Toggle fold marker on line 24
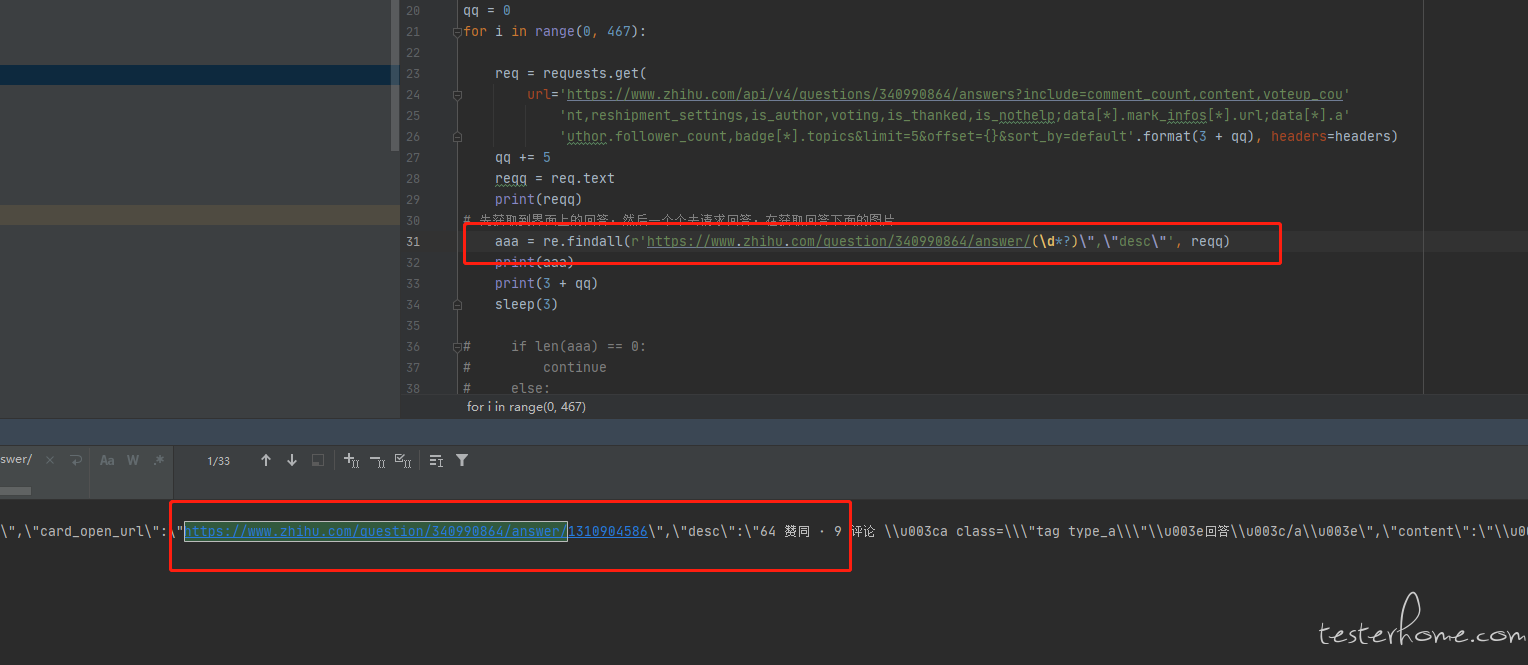The height and width of the screenshot is (665, 1528). [x=457, y=95]
